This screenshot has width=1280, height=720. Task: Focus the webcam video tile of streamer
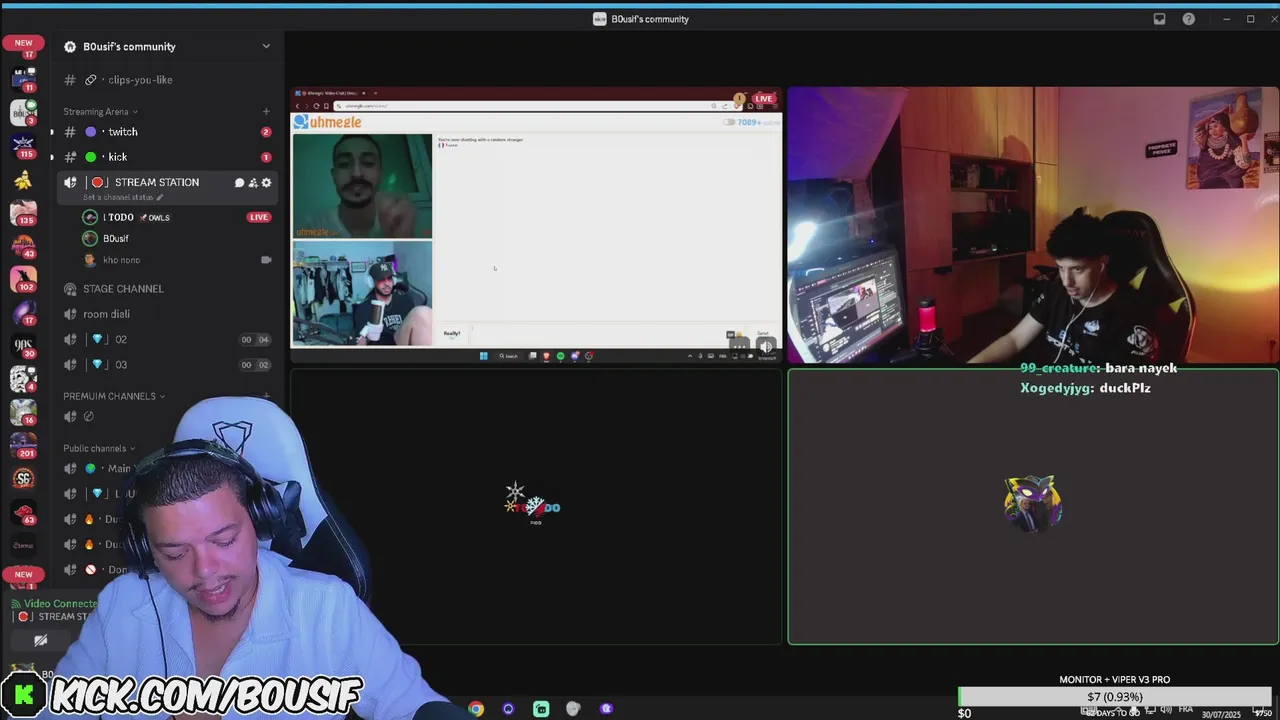[x=1032, y=225]
